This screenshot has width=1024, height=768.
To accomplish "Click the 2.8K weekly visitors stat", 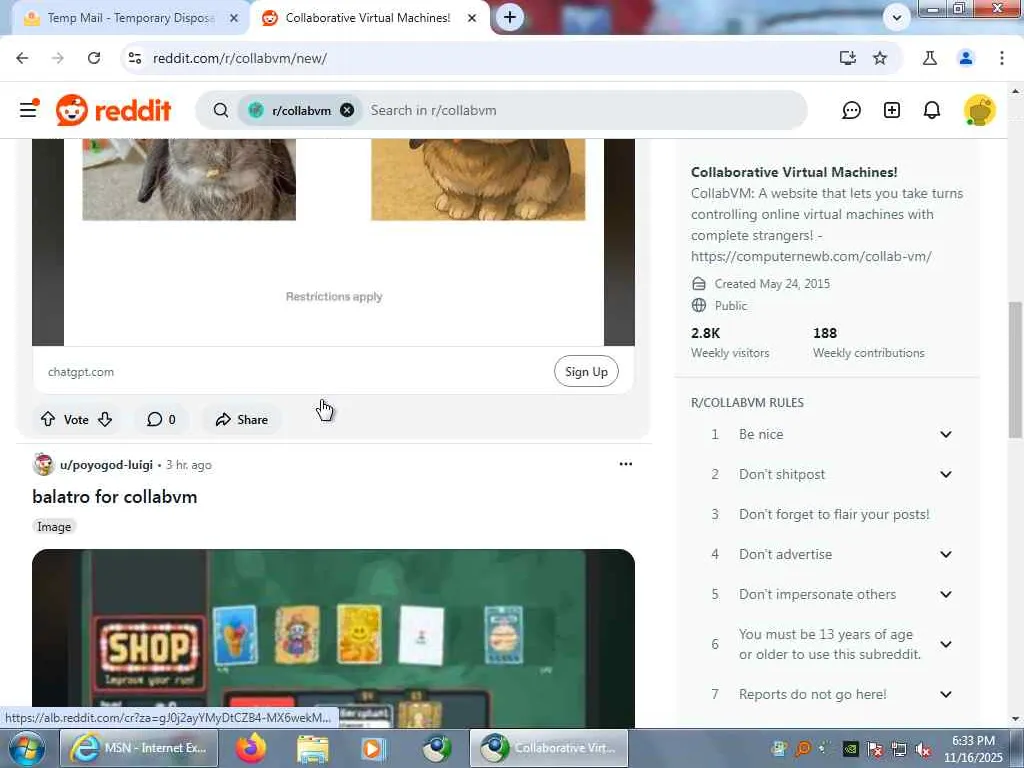I will 730,343.
